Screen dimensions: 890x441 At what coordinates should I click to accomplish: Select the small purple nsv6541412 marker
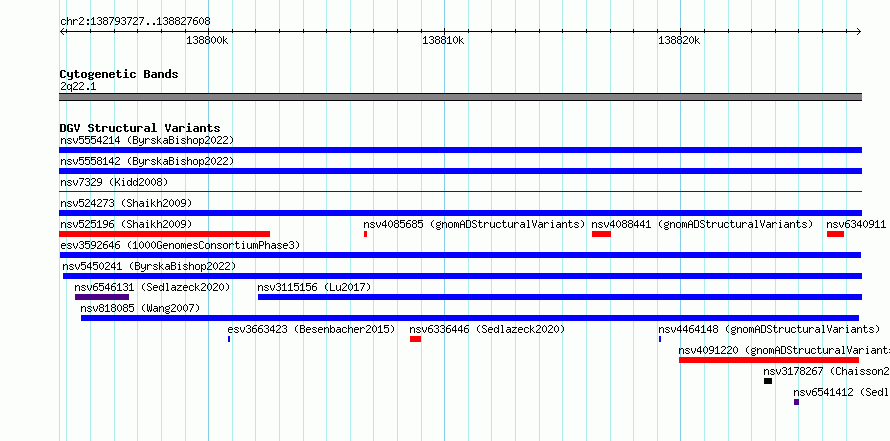[796, 402]
